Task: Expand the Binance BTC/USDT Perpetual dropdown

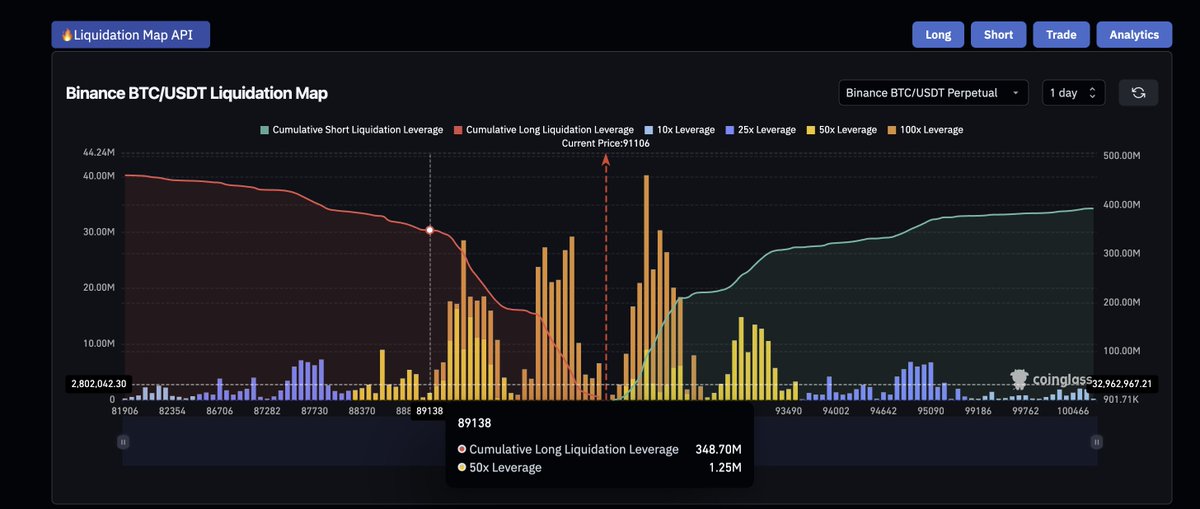Action: 934,93
